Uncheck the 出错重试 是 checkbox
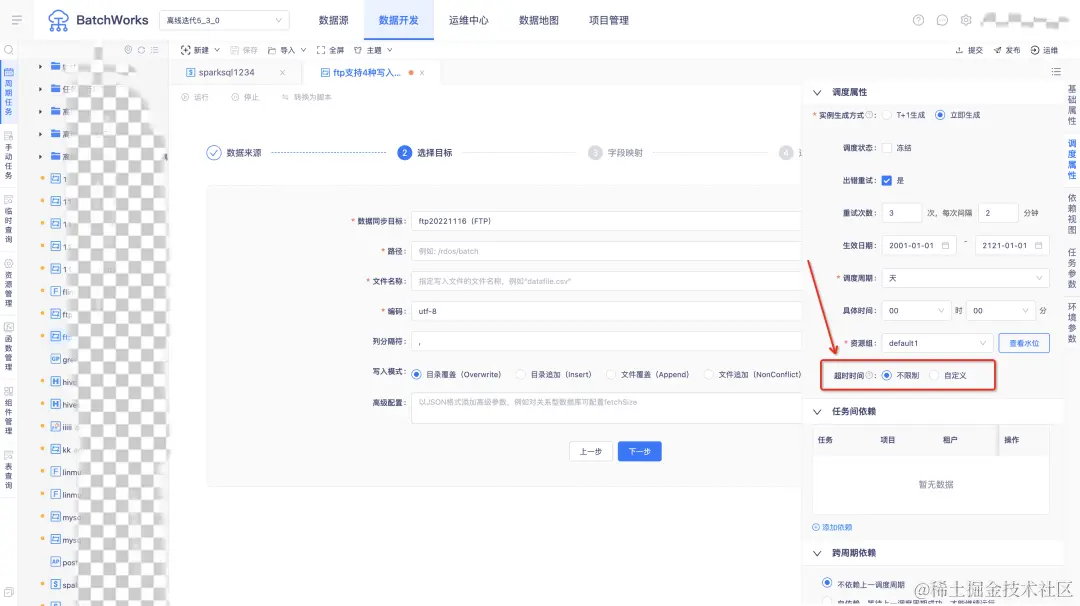 pyautogui.click(x=886, y=180)
